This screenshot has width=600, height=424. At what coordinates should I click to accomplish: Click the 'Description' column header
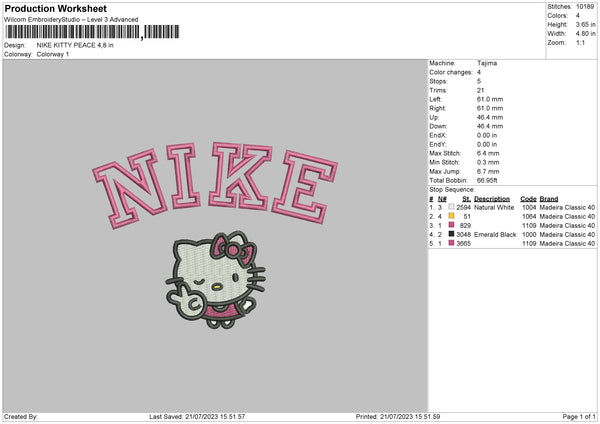(492, 199)
